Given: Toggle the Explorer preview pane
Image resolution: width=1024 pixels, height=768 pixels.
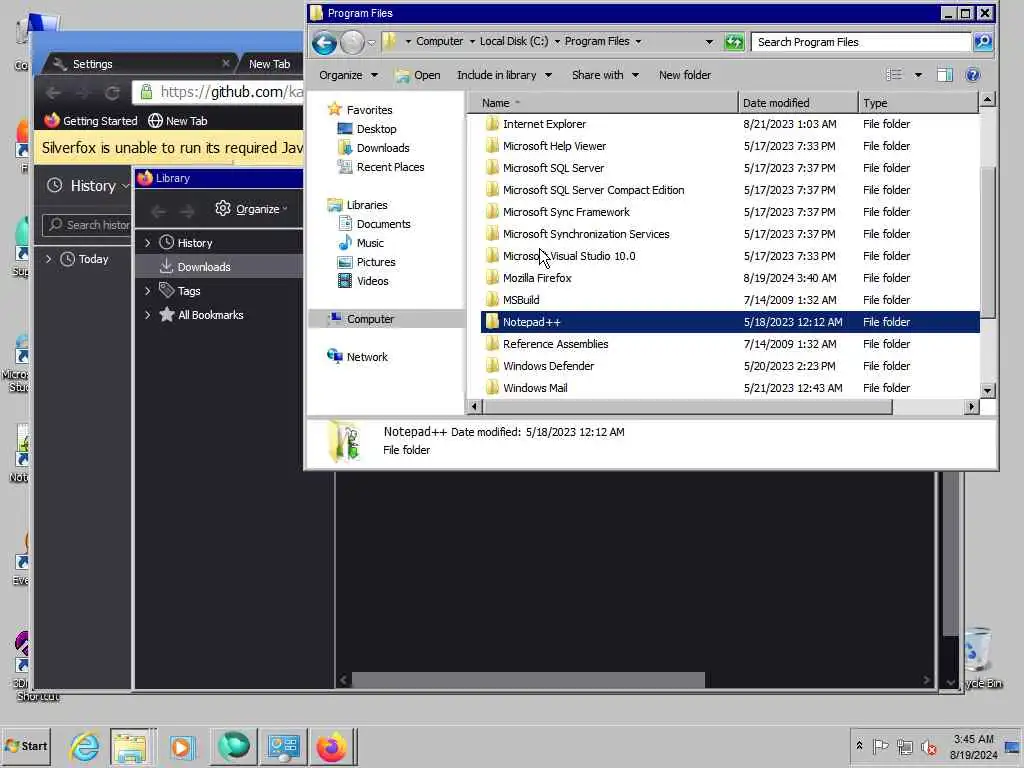Looking at the screenshot, I should click(944, 74).
